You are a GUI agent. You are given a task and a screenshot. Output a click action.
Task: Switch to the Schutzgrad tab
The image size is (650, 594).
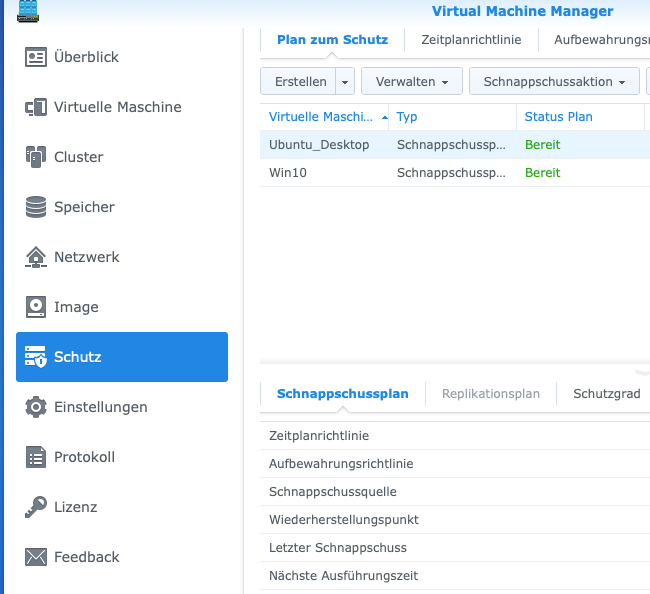point(606,394)
